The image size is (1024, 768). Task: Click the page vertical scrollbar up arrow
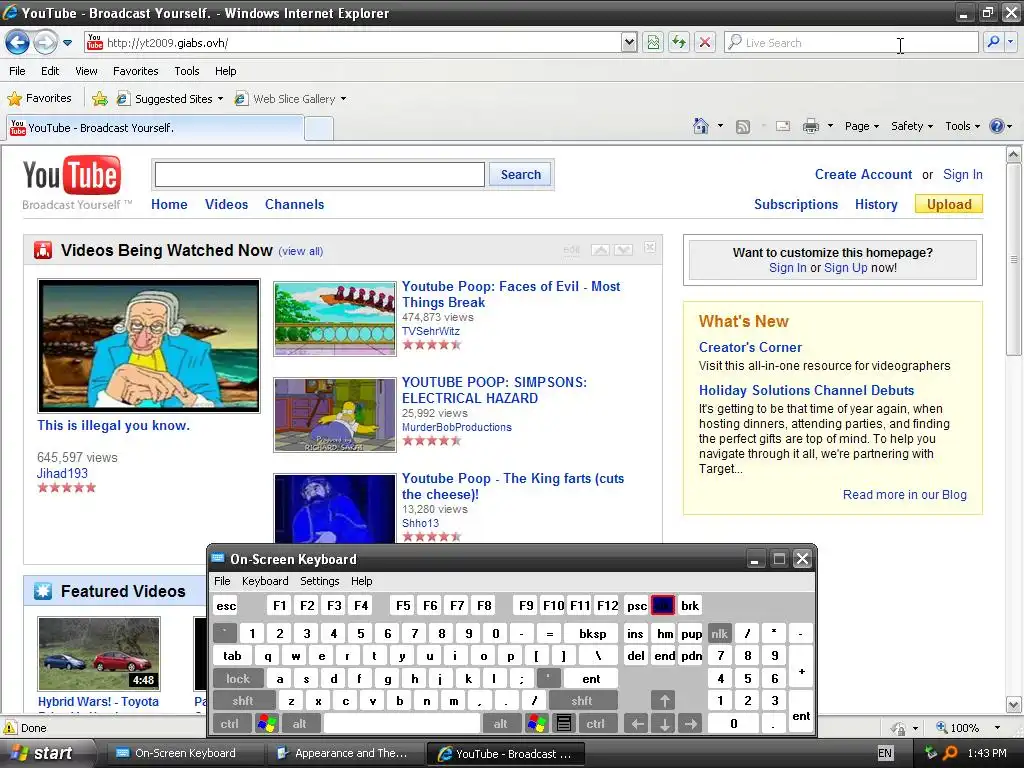point(1014,155)
